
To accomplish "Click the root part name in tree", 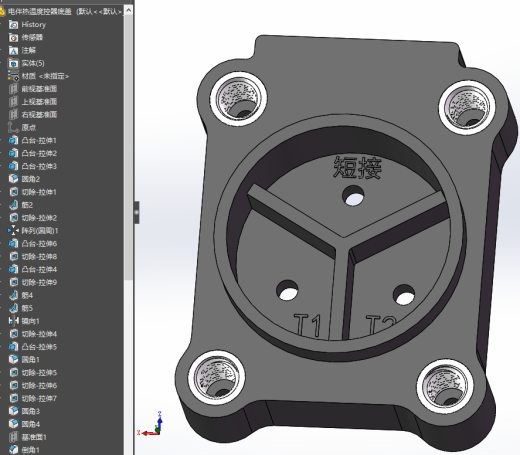I will 65,12.
